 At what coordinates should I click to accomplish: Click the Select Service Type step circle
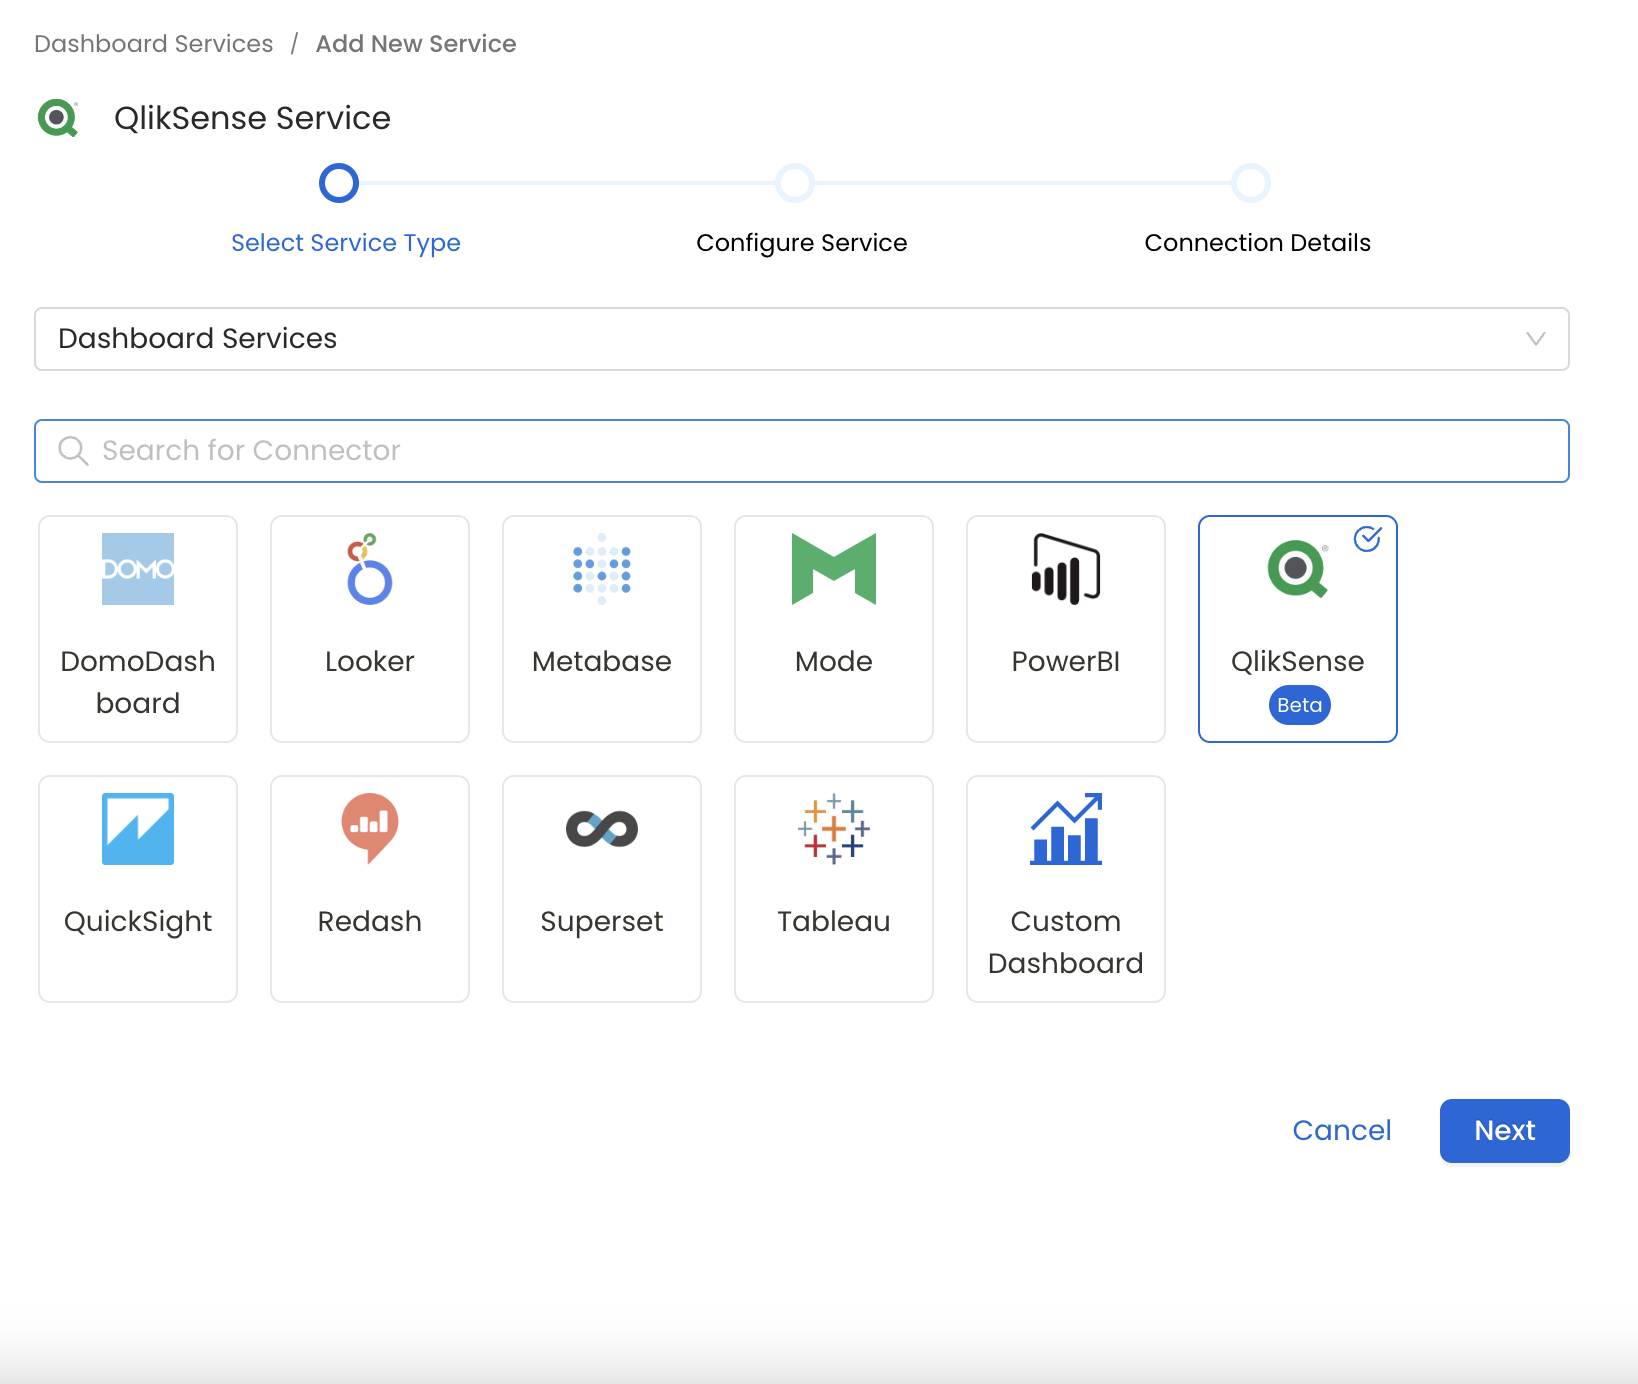coord(339,183)
